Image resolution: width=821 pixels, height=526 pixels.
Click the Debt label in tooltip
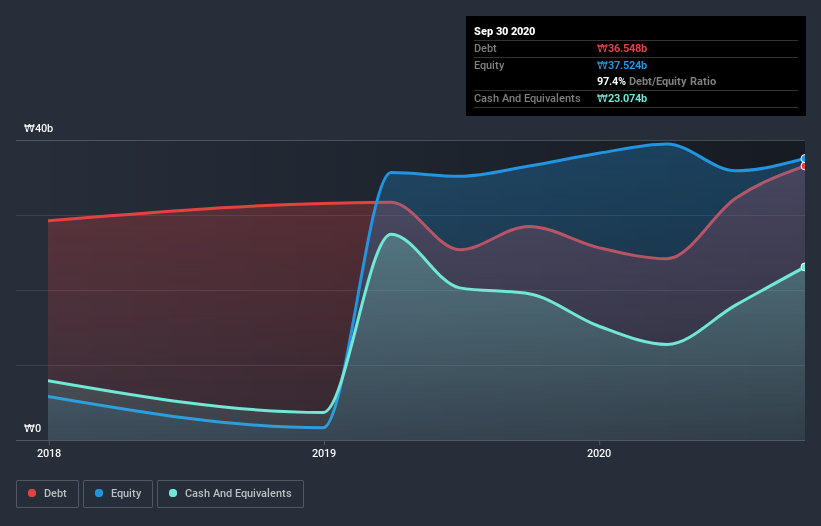click(x=485, y=48)
